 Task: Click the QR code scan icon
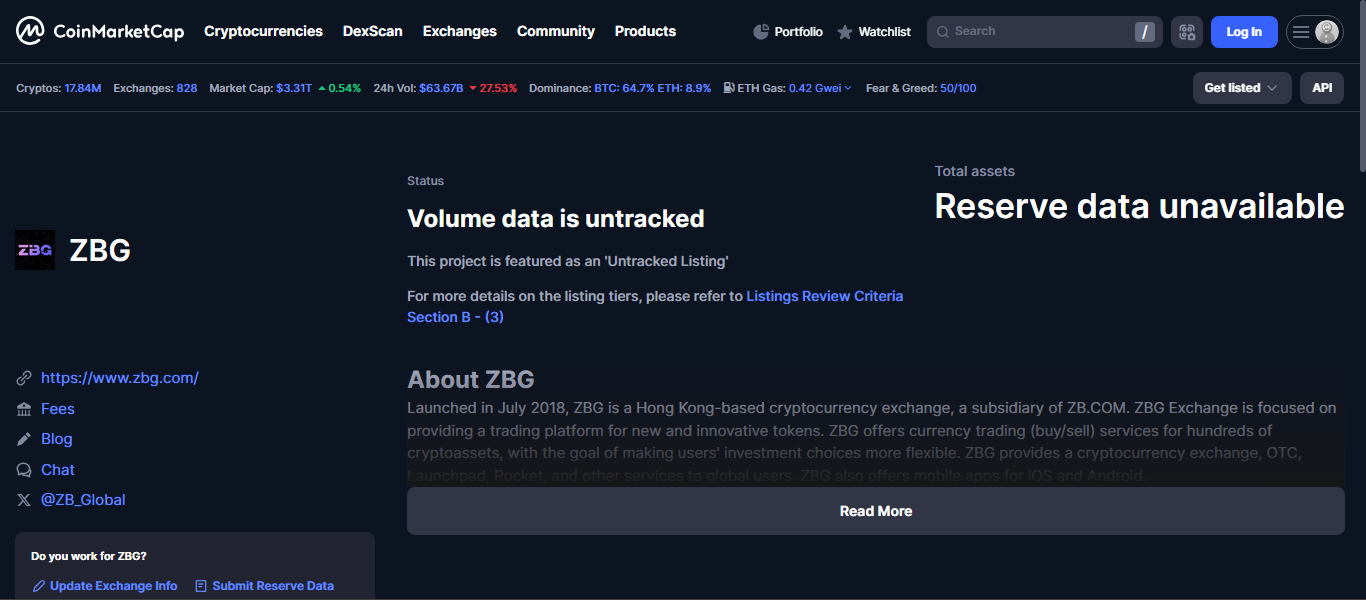pos(1187,32)
